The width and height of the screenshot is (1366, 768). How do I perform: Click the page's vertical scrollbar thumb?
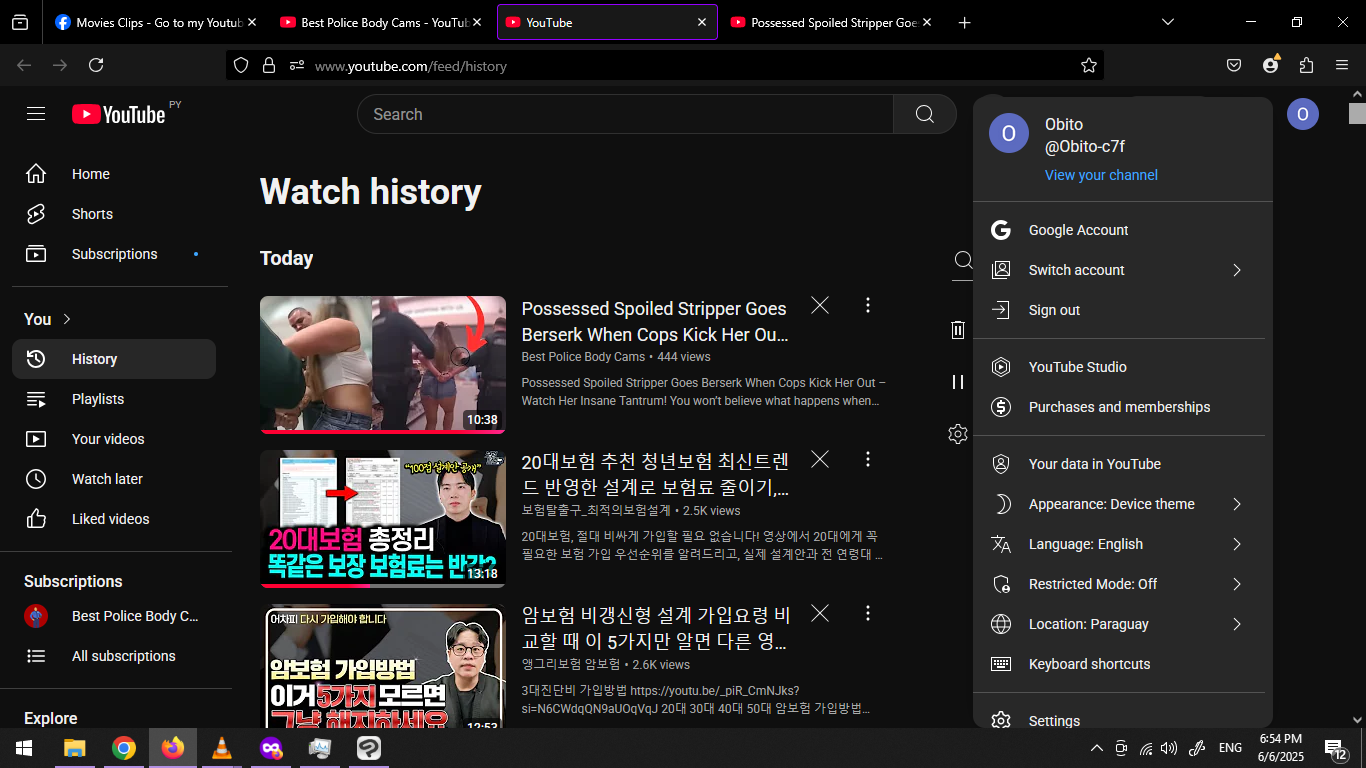(1357, 112)
